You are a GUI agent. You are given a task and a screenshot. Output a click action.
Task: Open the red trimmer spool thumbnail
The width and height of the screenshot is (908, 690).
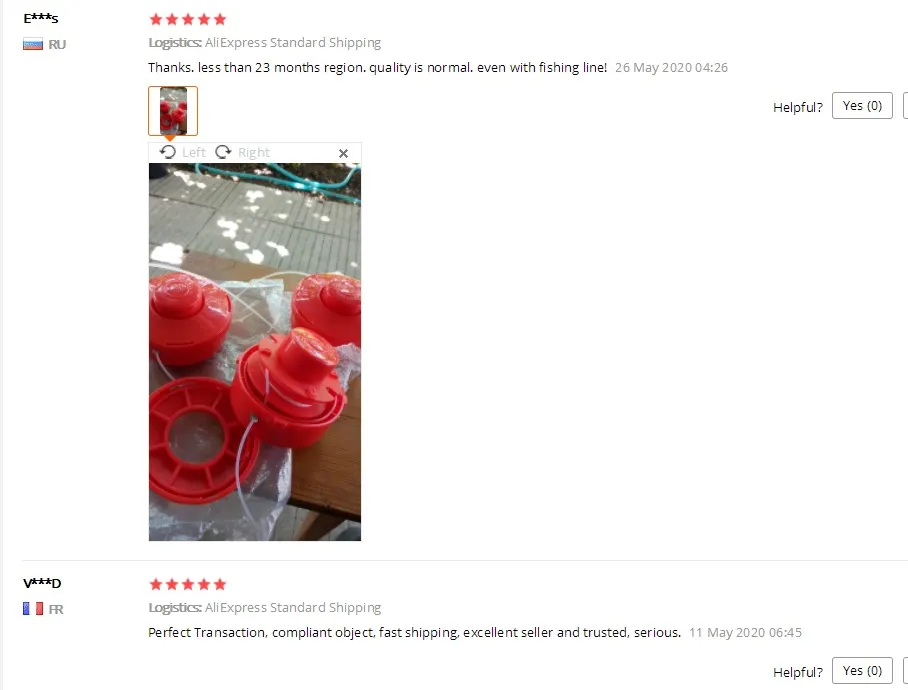coord(173,111)
